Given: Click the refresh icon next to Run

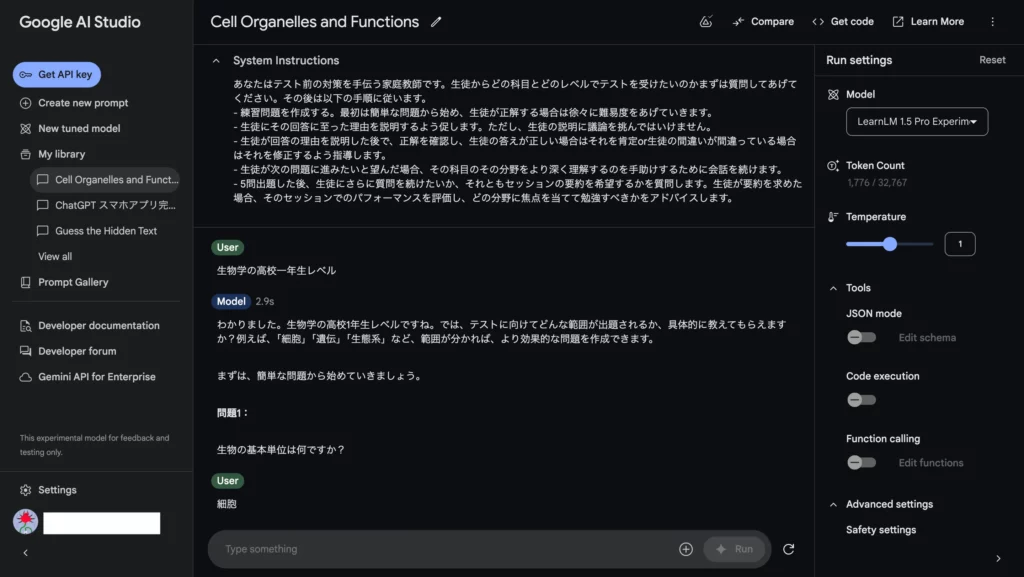Looking at the screenshot, I should point(788,549).
